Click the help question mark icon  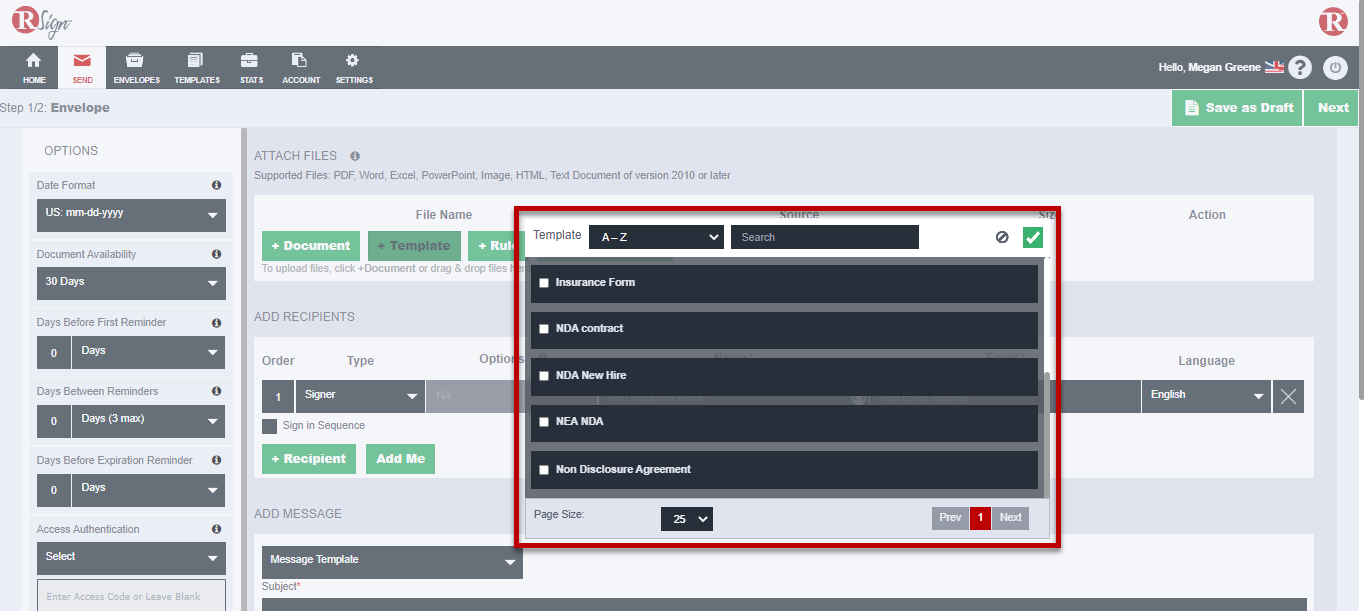pyautogui.click(x=1299, y=67)
